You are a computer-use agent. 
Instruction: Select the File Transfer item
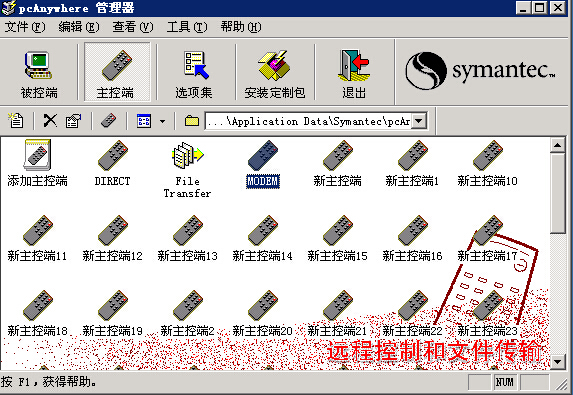tap(187, 169)
